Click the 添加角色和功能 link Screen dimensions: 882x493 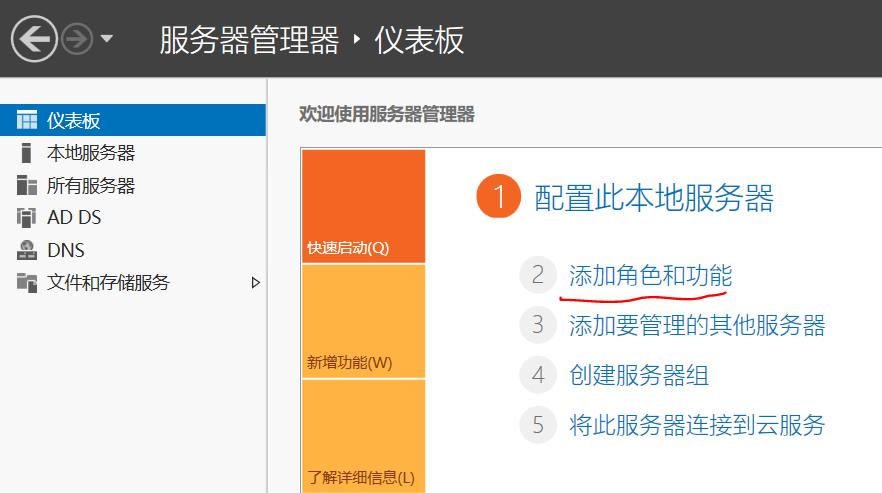(x=650, y=275)
